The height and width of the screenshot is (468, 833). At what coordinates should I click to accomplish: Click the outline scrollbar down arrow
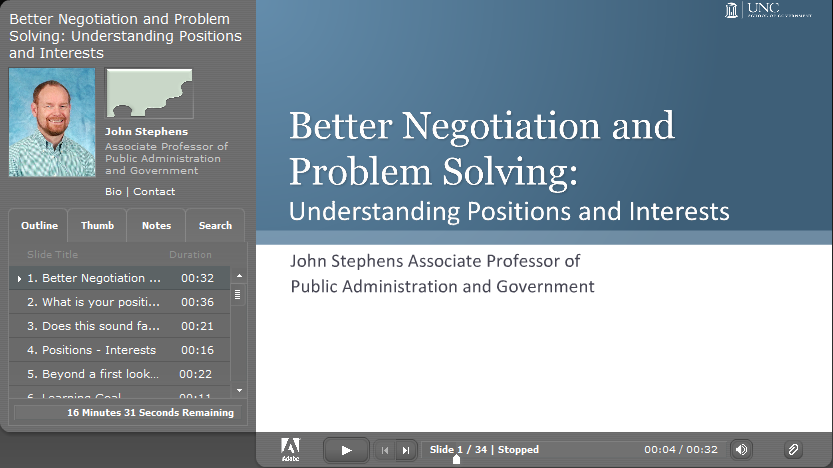pyautogui.click(x=239, y=390)
